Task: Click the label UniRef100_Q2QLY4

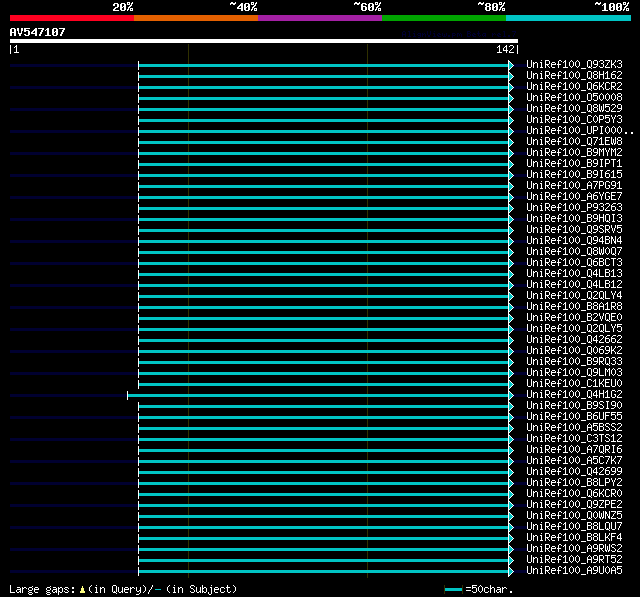Action: [x=574, y=296]
